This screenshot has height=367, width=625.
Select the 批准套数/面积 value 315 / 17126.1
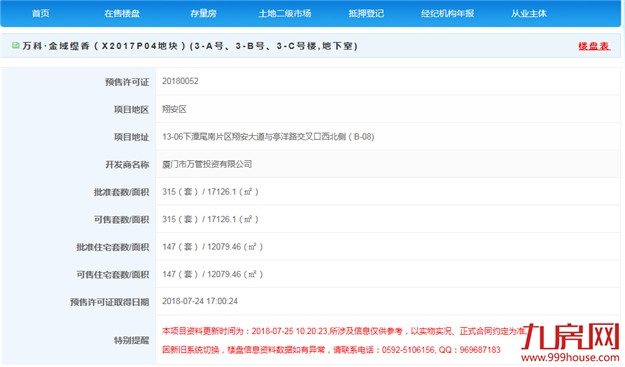210,192
